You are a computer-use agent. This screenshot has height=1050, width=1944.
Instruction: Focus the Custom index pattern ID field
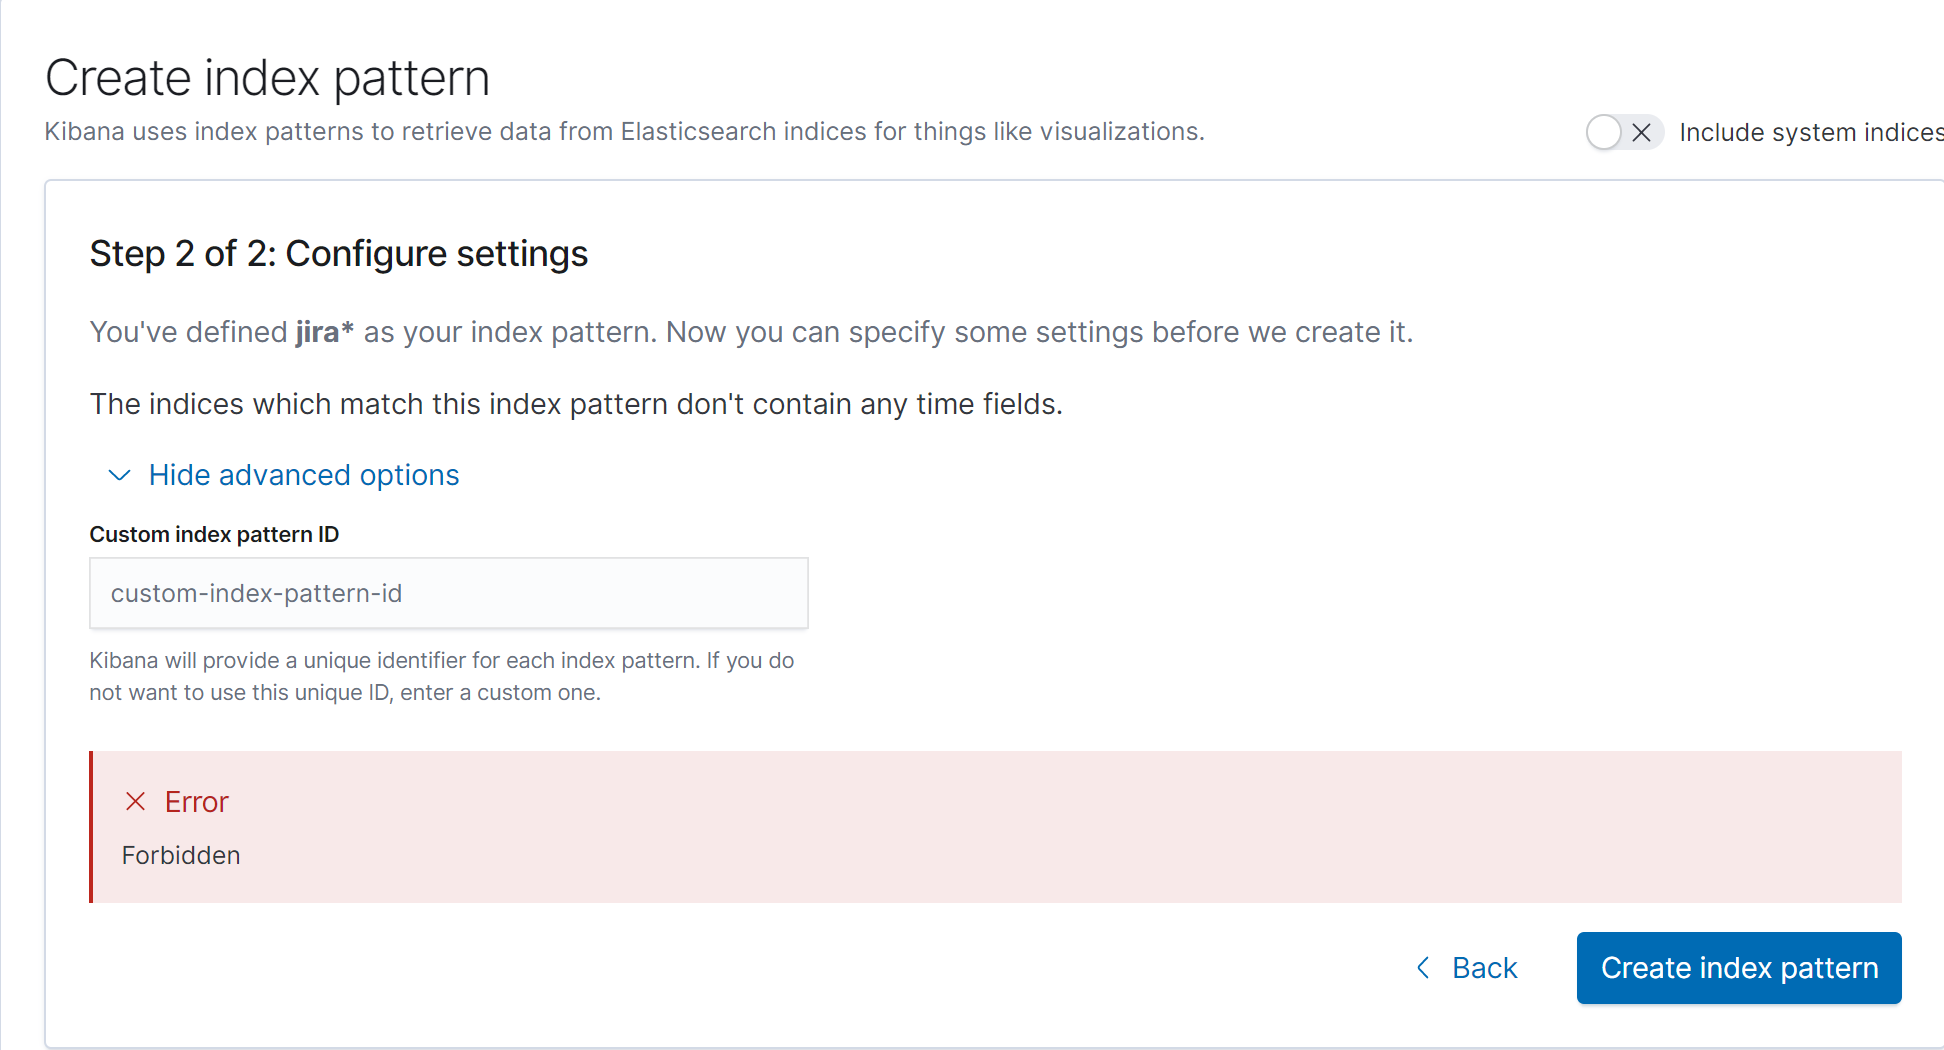(448, 593)
